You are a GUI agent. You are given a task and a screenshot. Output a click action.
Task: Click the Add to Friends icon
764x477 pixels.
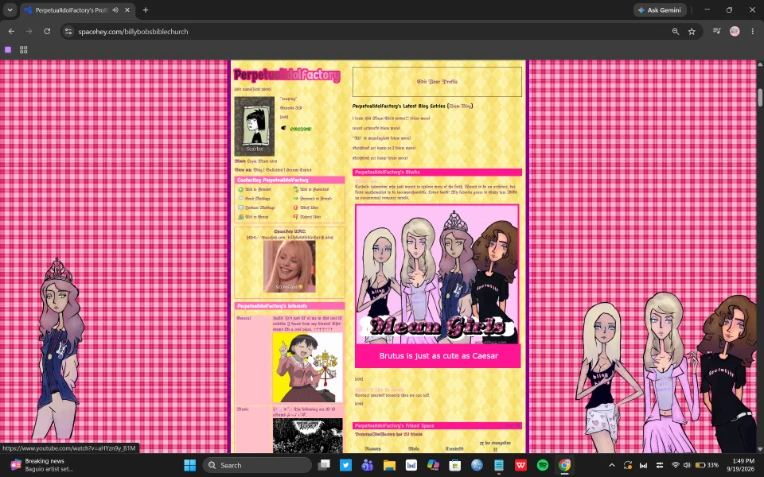[x=240, y=189]
